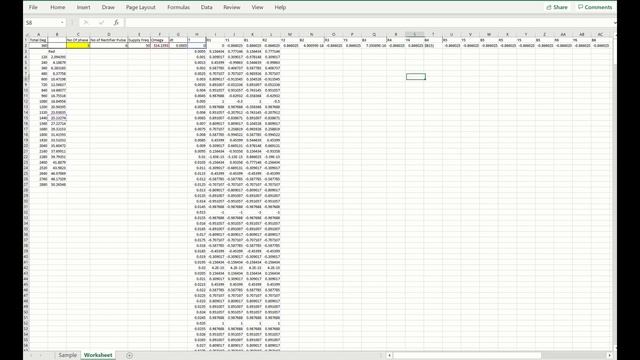Switch to the View tab
Viewport: 640px width, 360px height.
[x=257, y=7]
